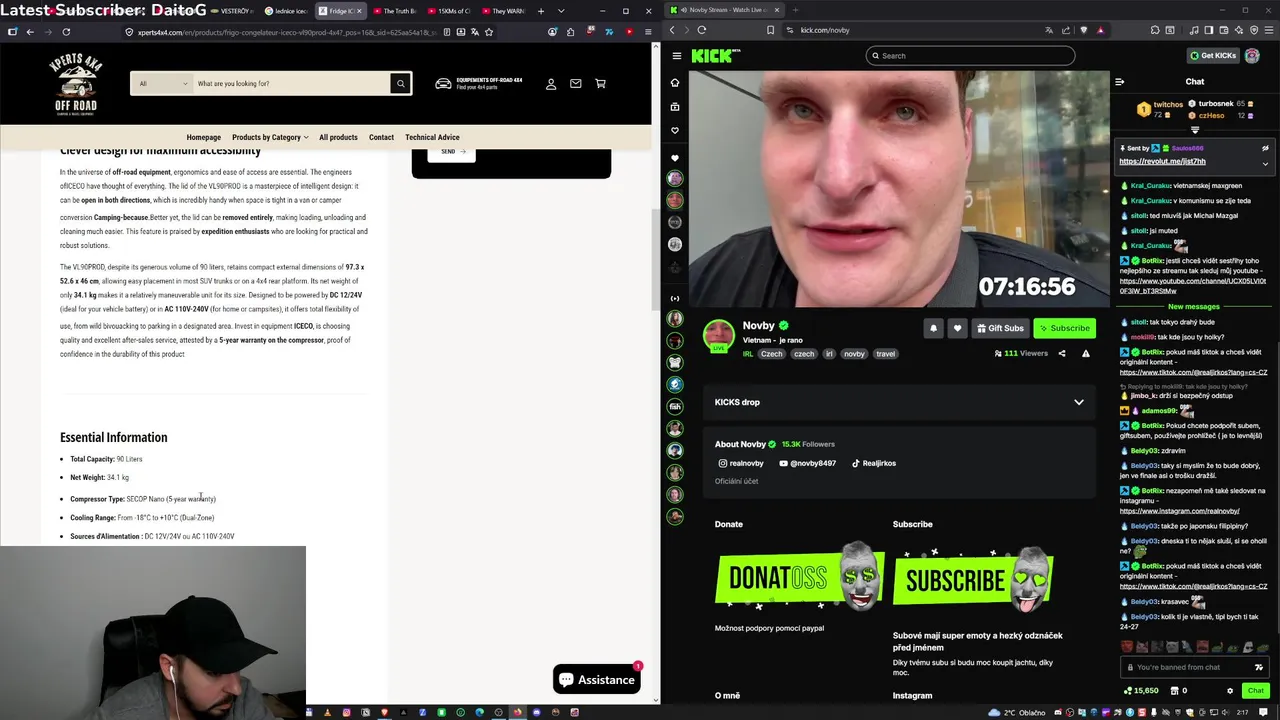Screen dimensions: 1280x720
Task: Open Xperts4x4 contact envelope icon
Action: (x=576, y=84)
